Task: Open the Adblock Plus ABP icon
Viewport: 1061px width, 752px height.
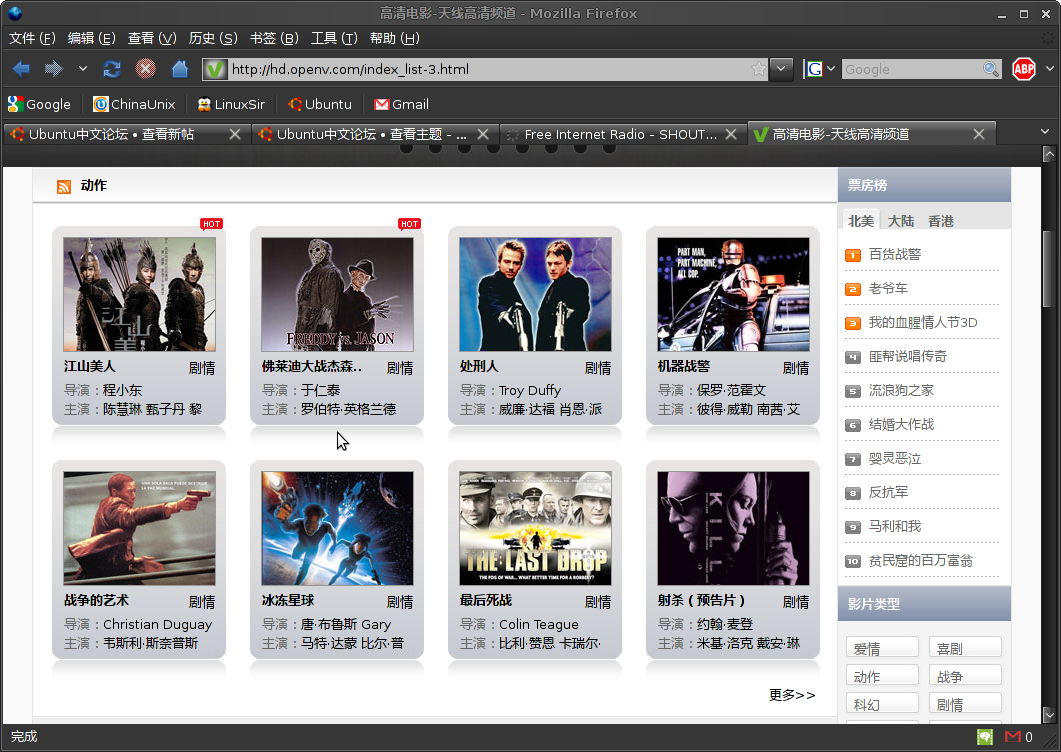Action: point(1024,68)
